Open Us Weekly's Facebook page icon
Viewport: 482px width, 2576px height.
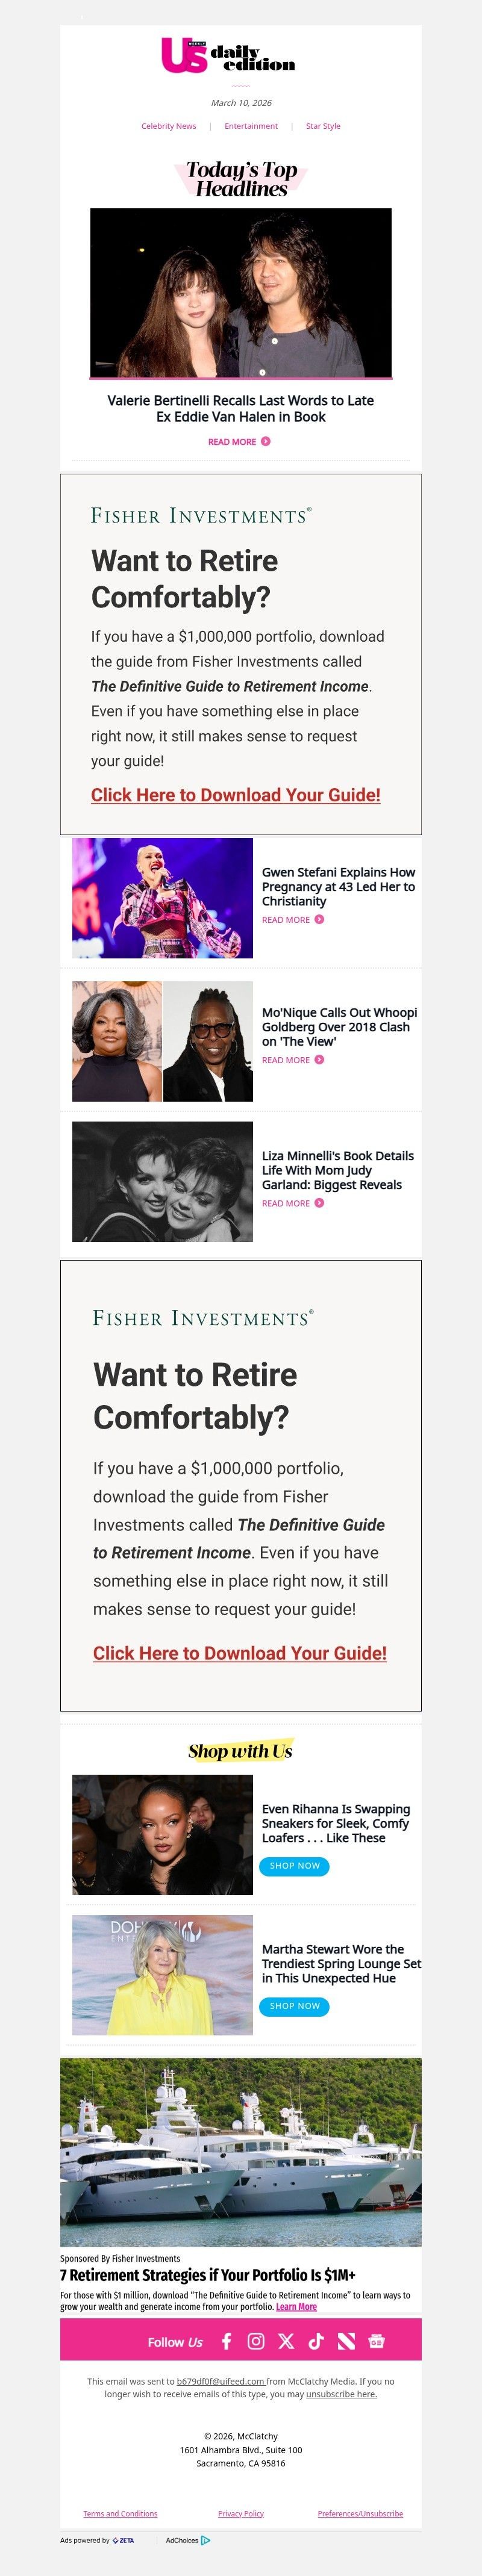[227, 2343]
